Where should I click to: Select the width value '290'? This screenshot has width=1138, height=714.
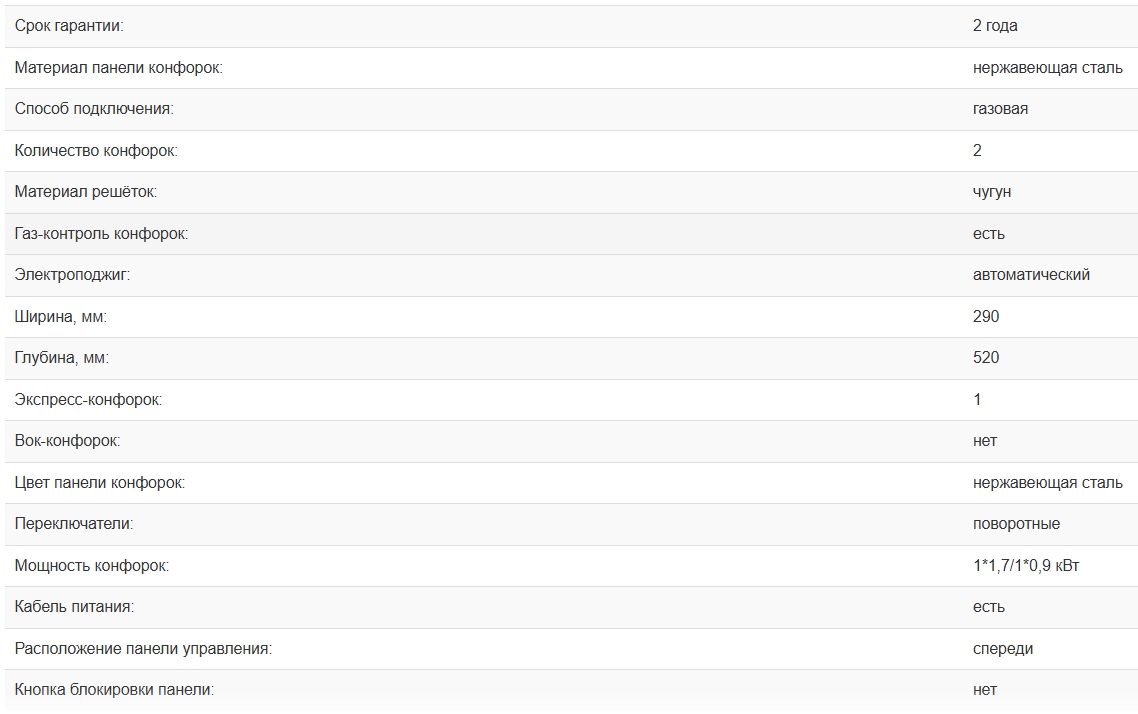986,317
